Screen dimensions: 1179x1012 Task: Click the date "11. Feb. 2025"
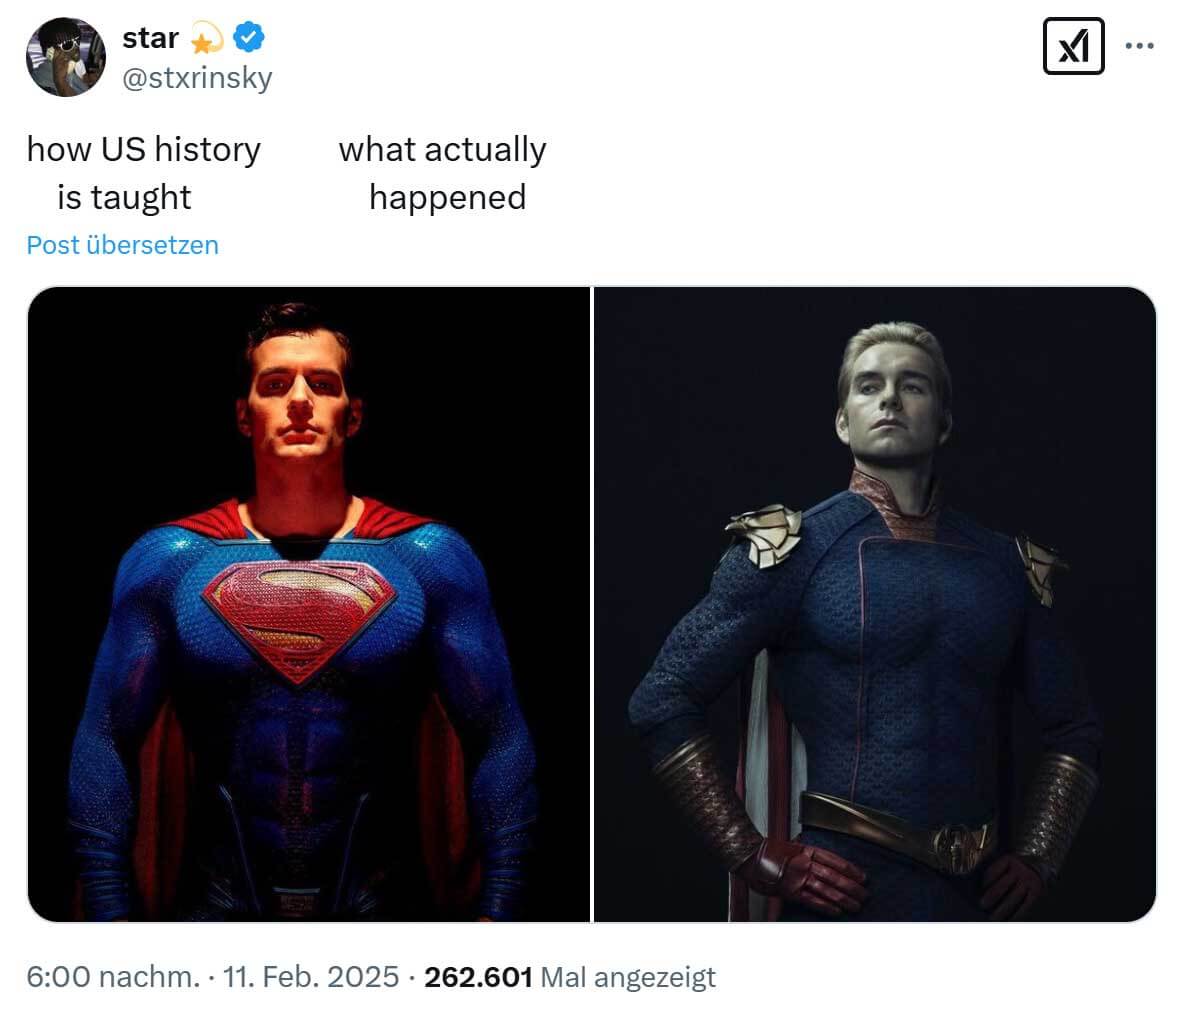coord(311,977)
